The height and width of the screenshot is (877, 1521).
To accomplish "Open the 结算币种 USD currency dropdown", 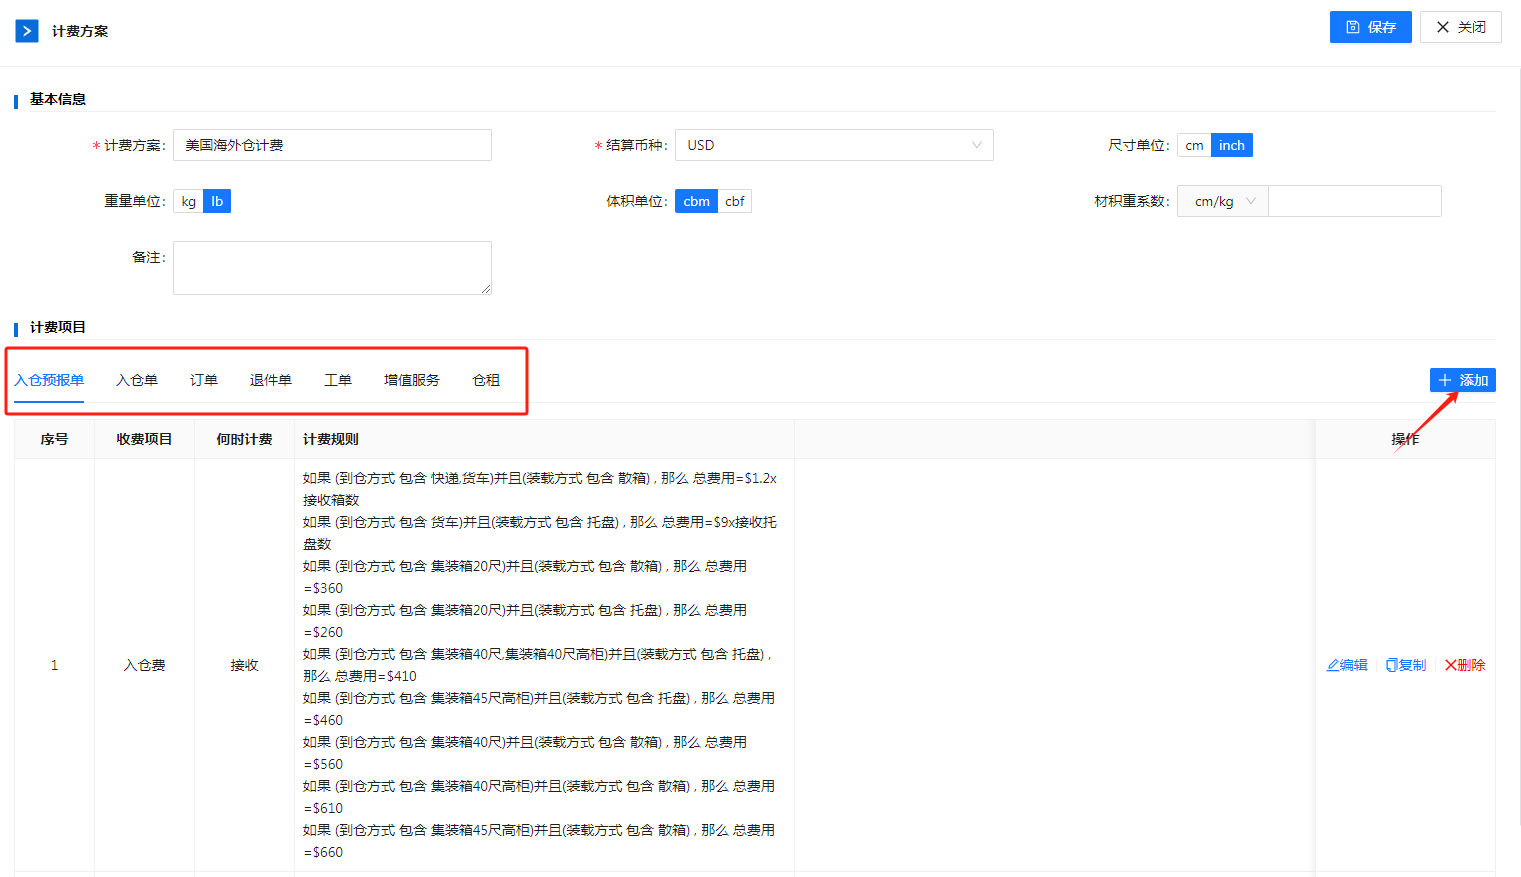I will [x=833, y=145].
